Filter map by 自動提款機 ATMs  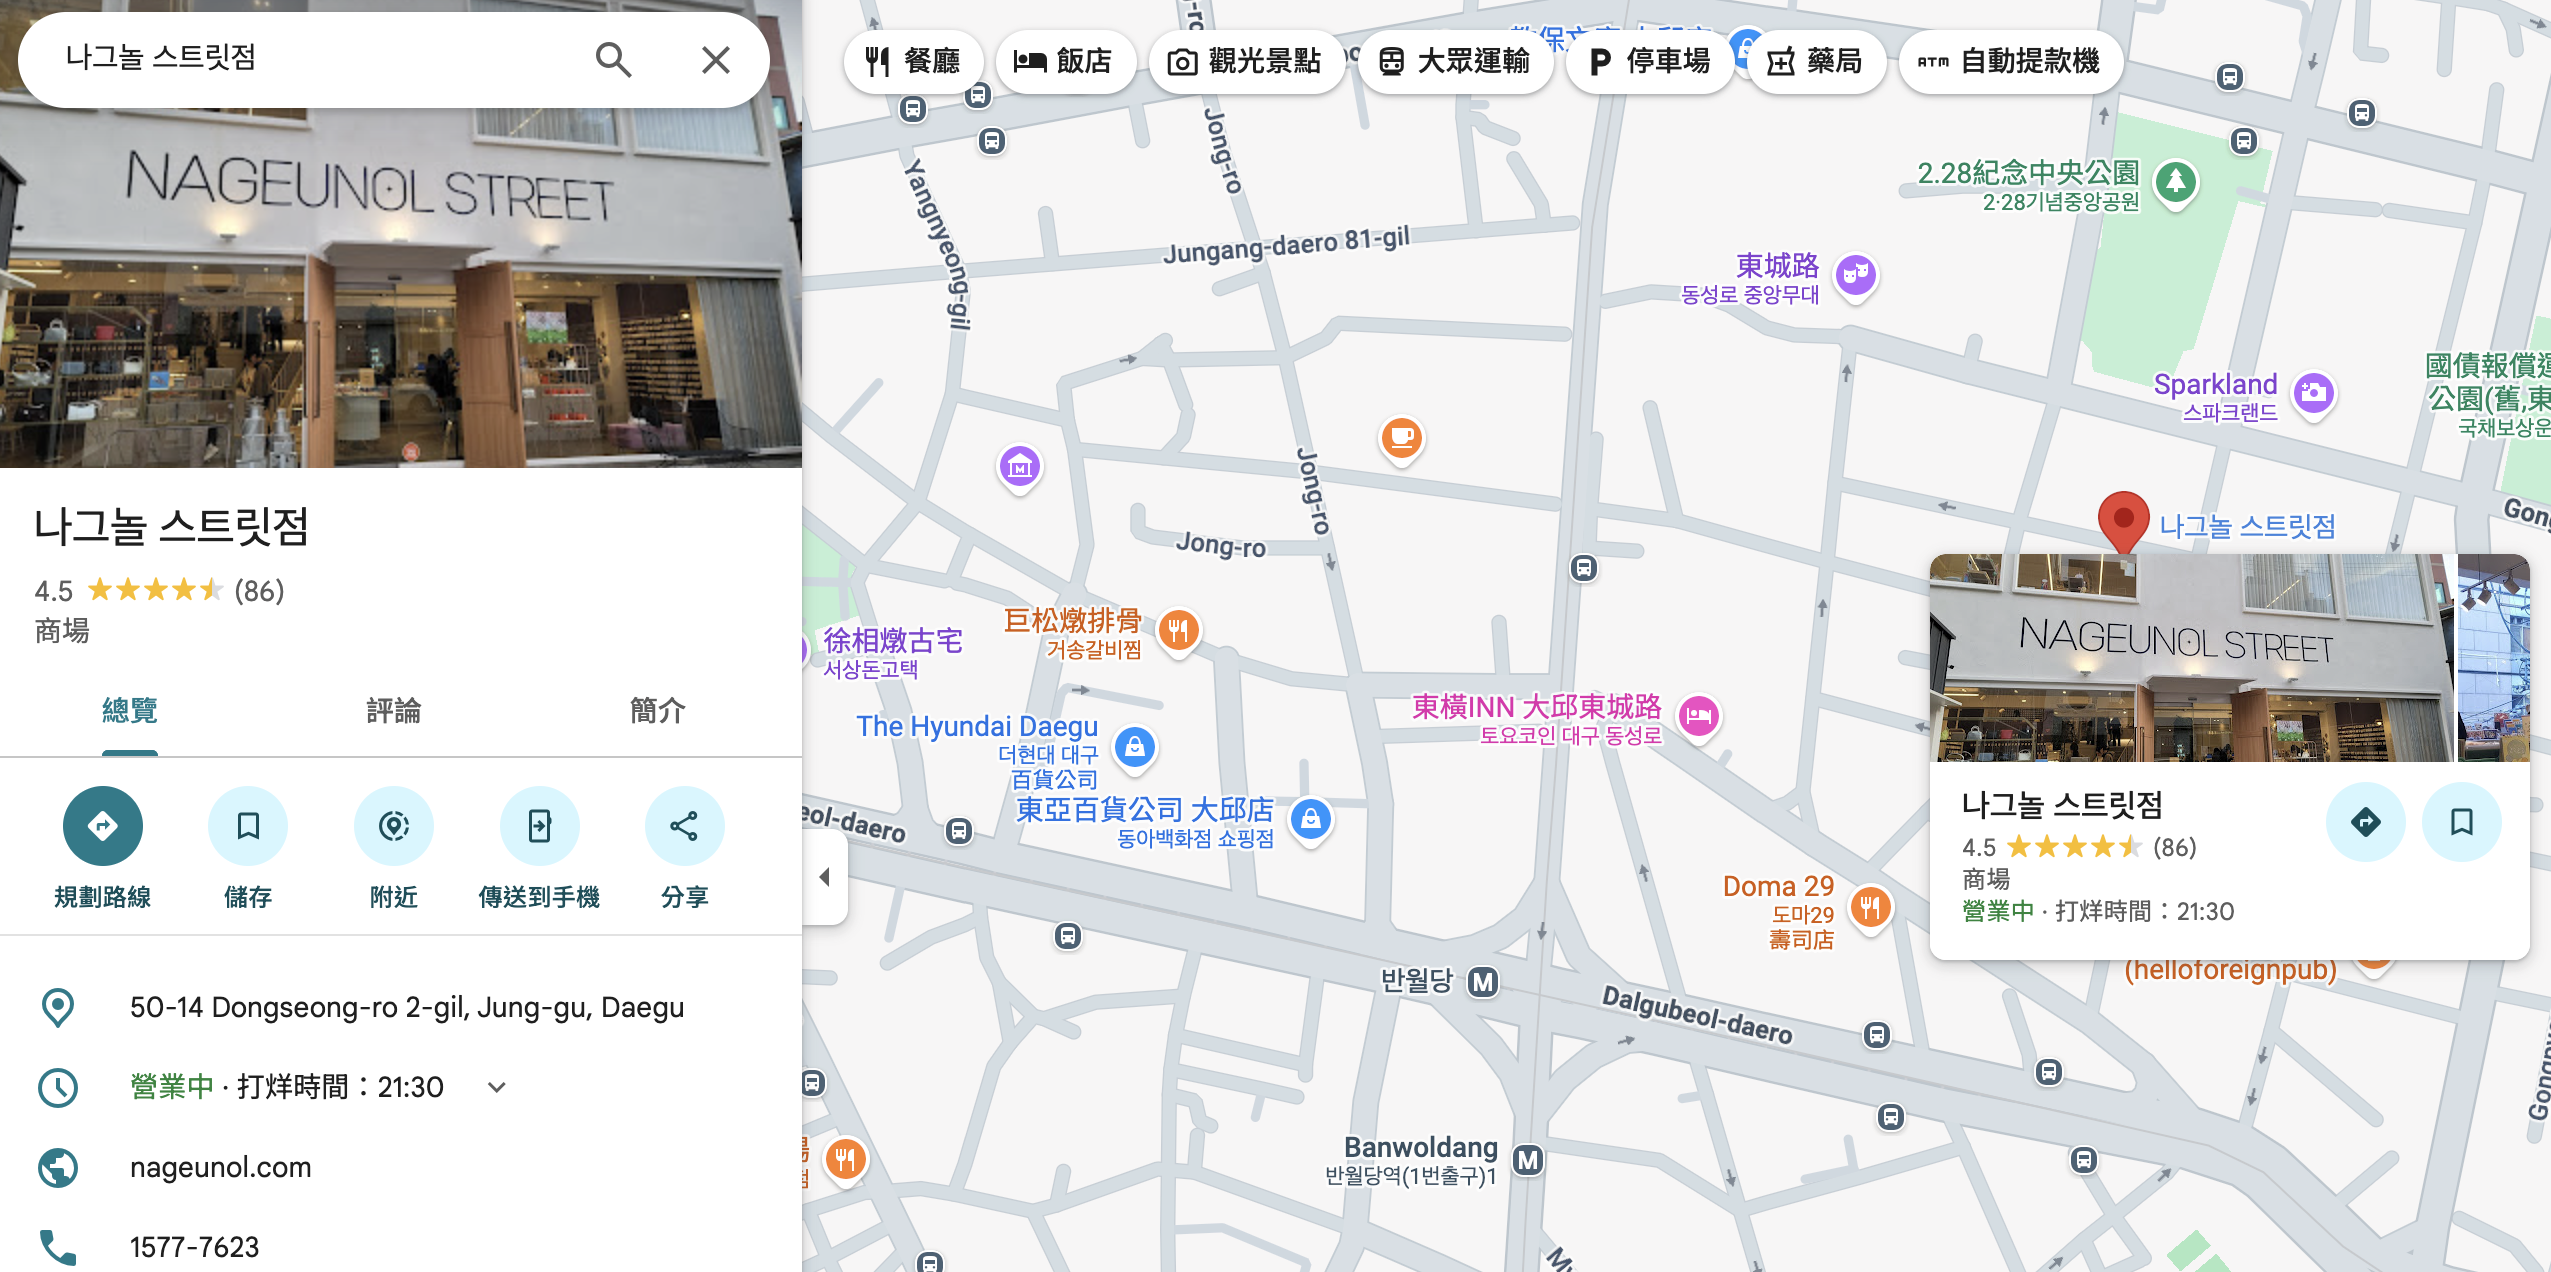click(2011, 62)
